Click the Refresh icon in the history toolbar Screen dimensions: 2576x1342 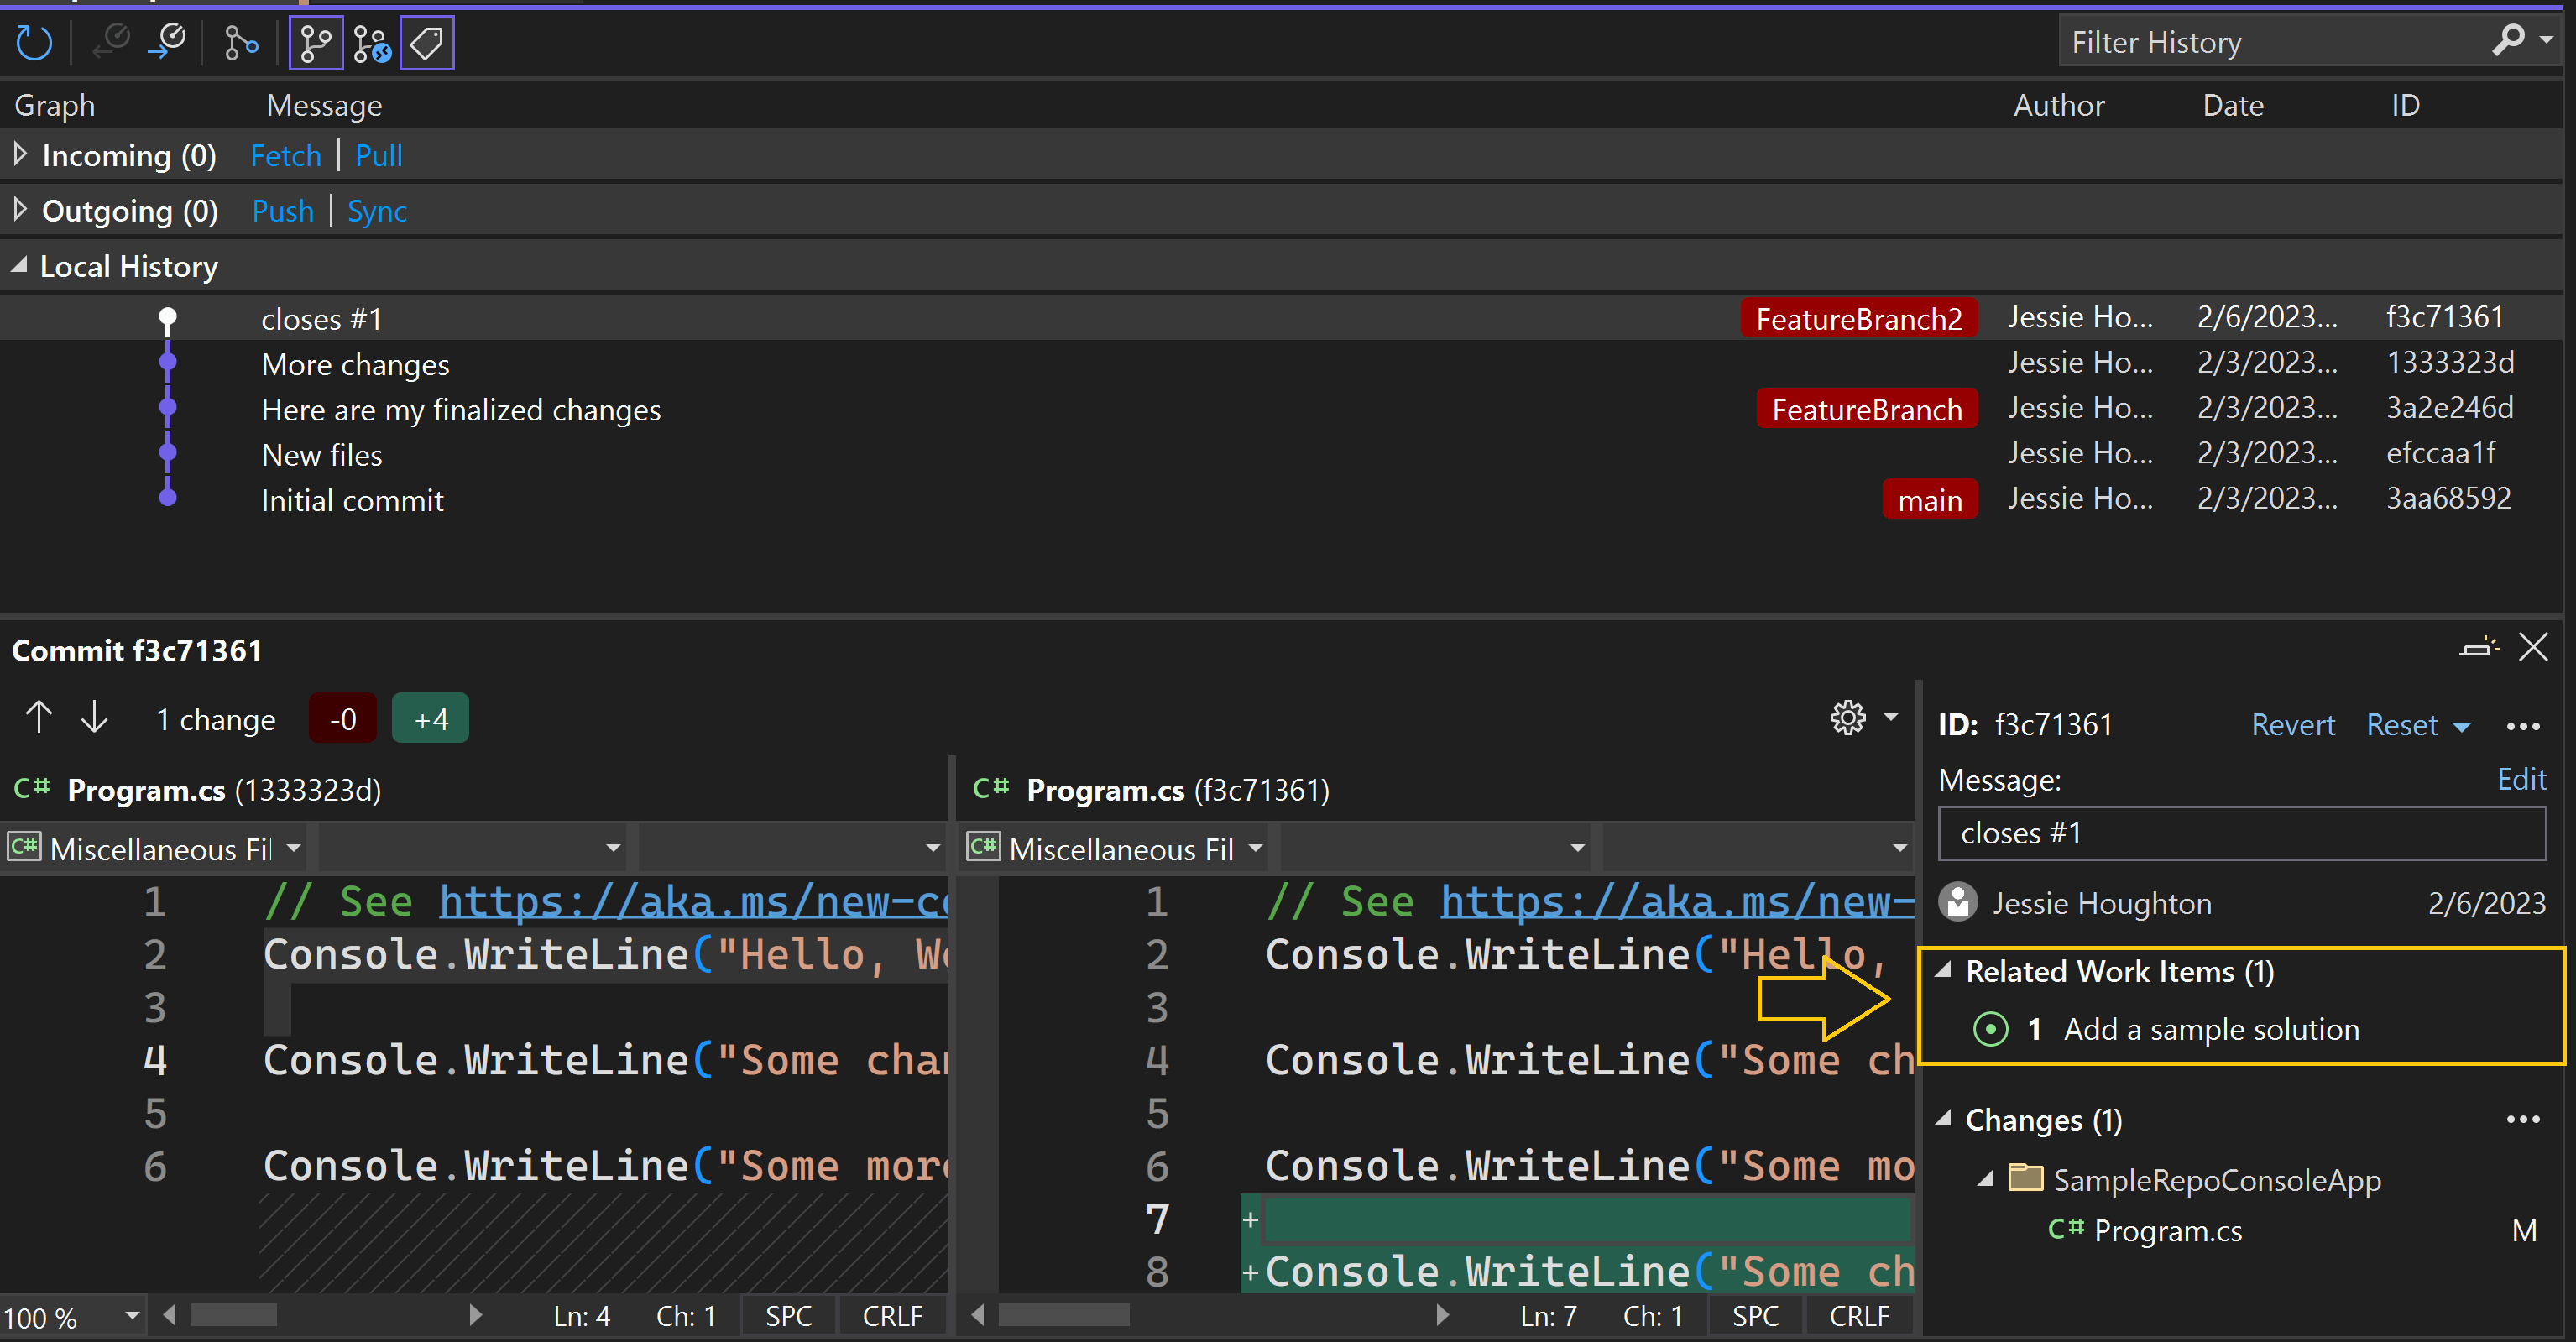tap(34, 43)
